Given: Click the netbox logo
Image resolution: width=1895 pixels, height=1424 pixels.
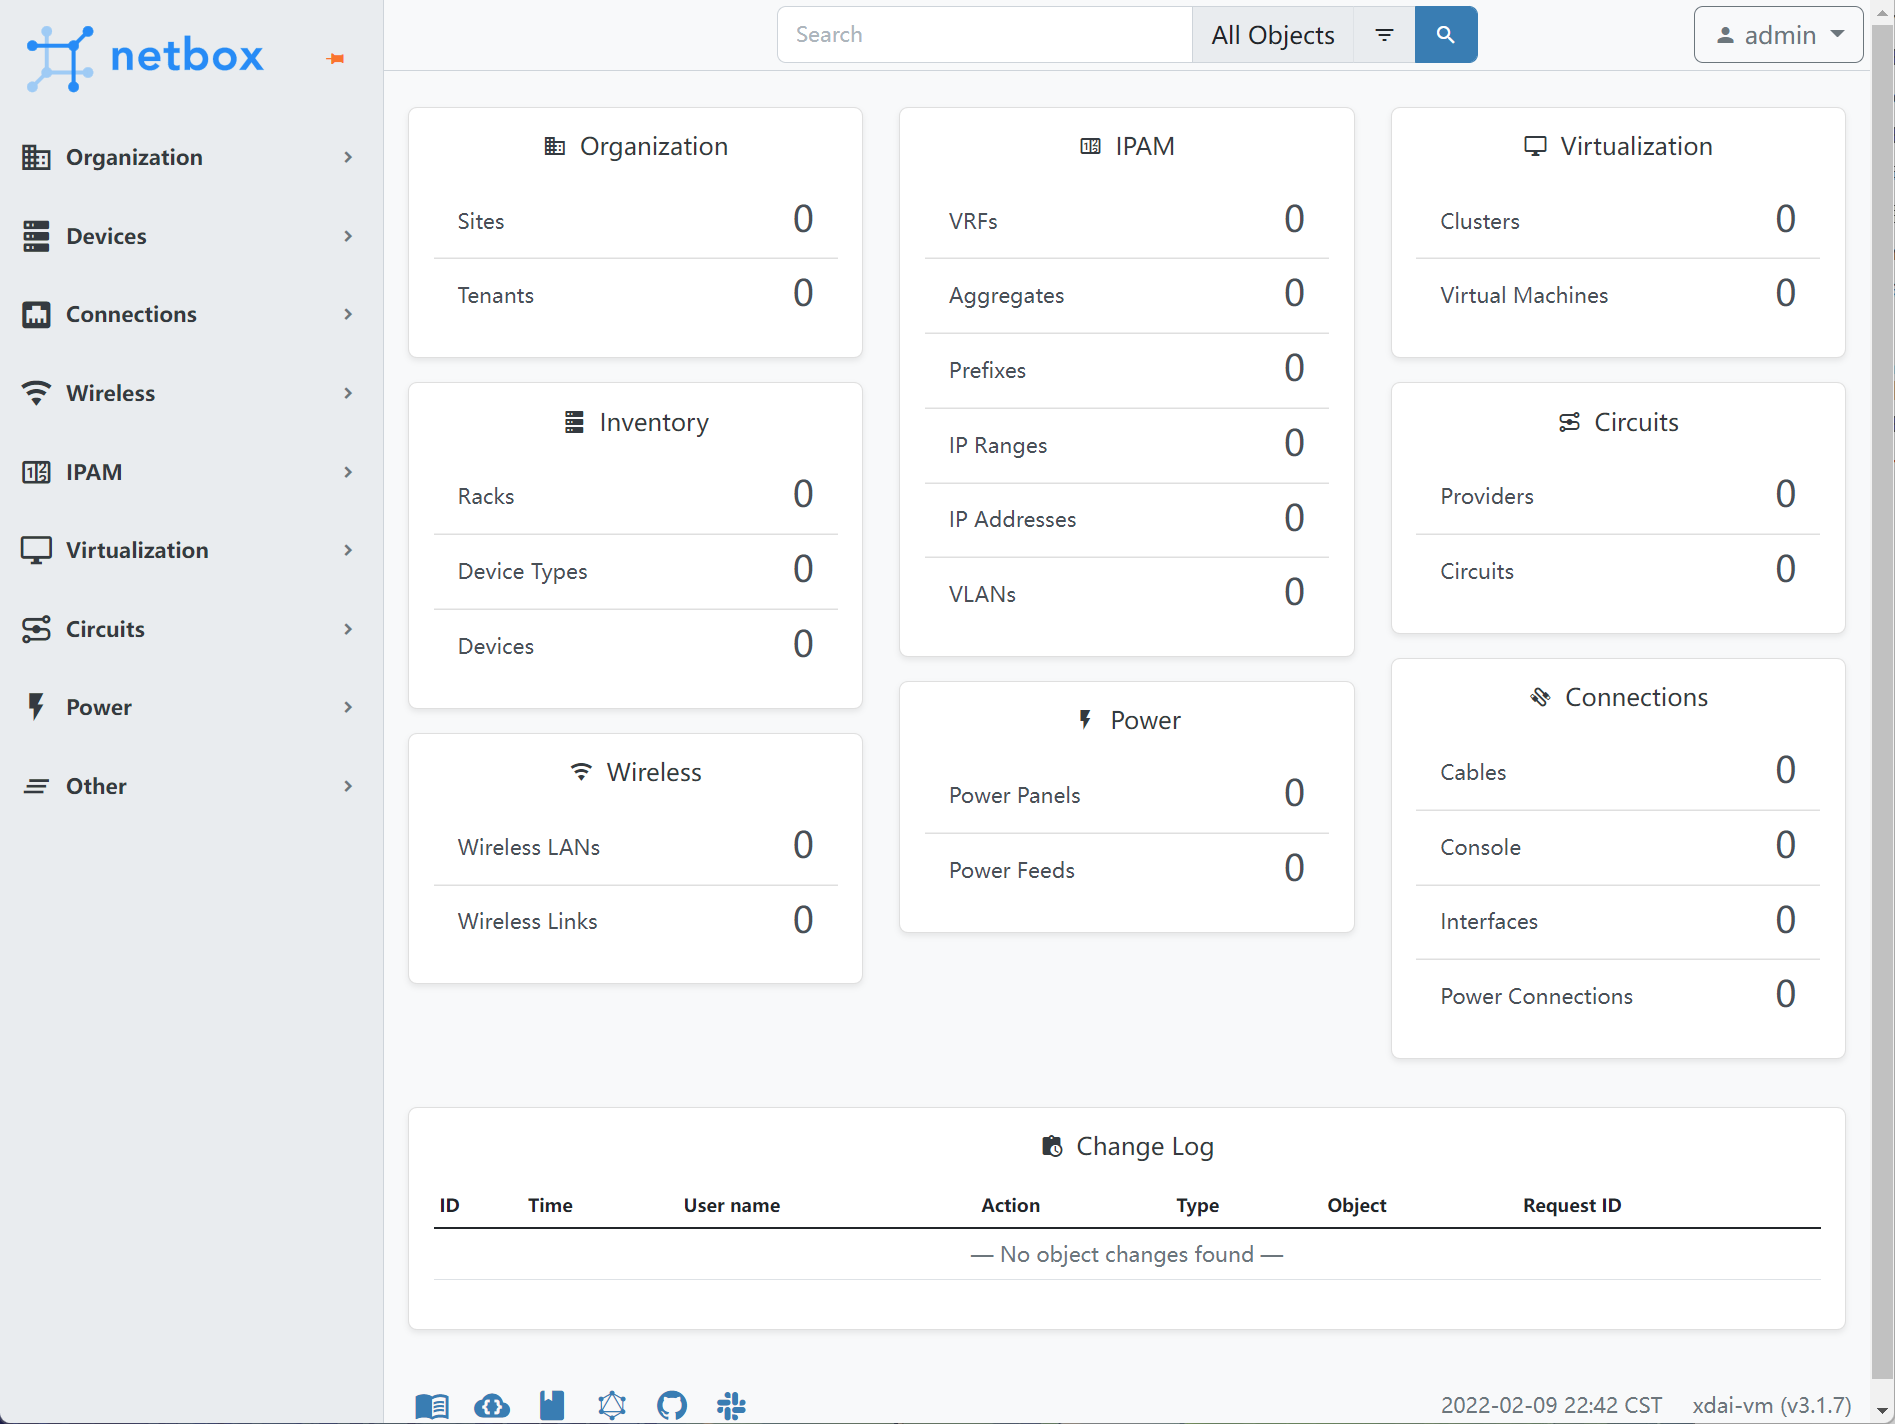Looking at the screenshot, I should [146, 57].
